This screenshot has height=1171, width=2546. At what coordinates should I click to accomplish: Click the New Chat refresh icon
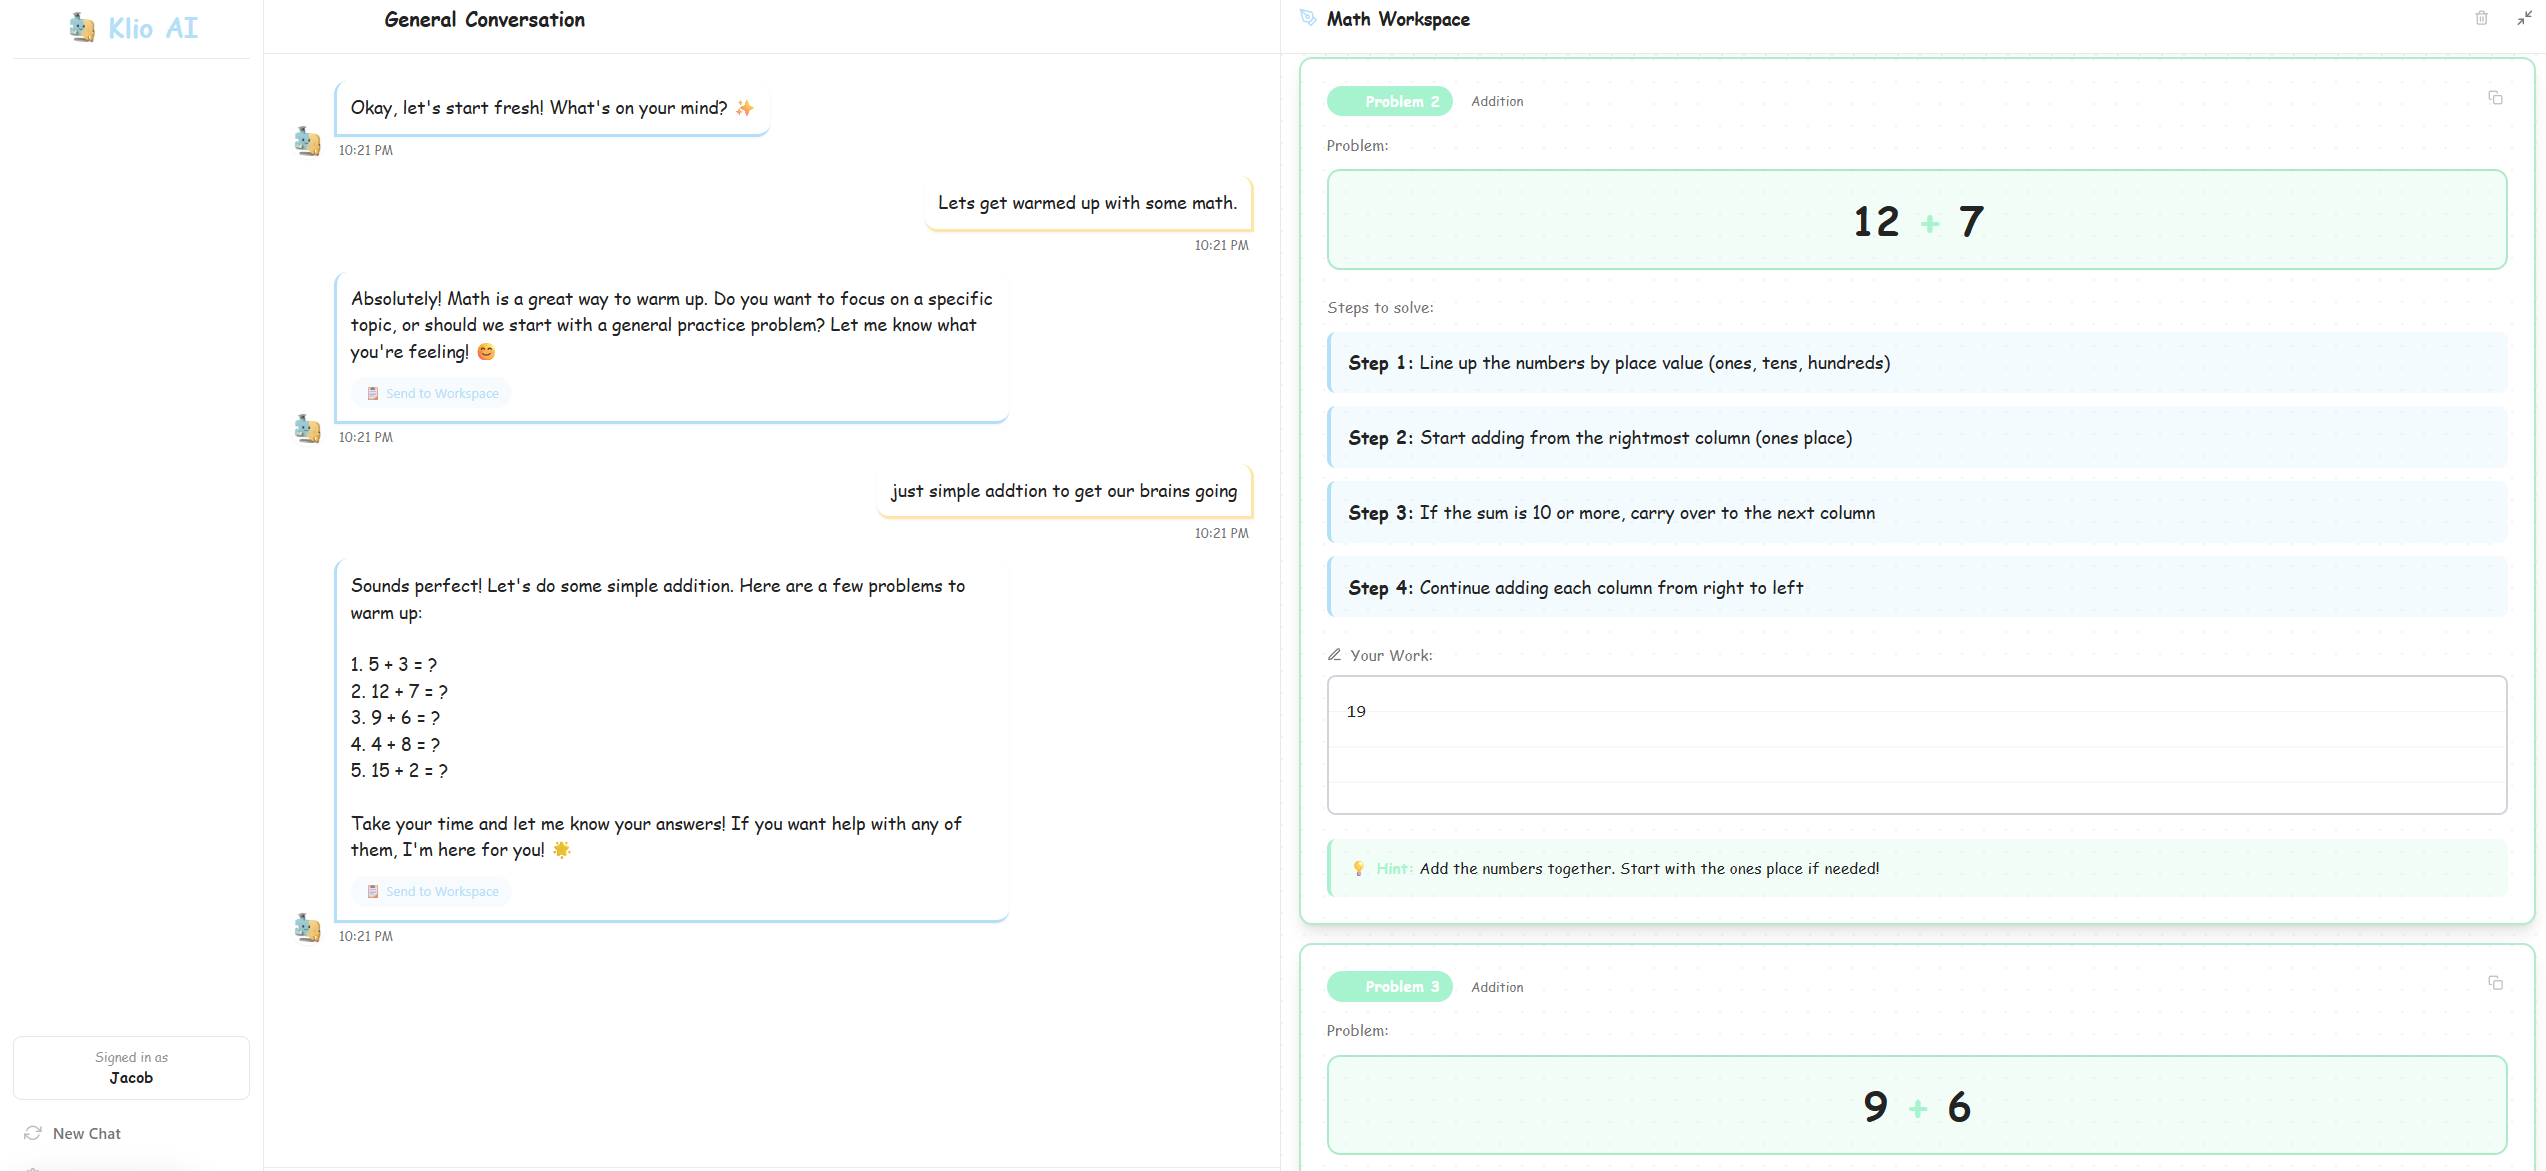pos(33,1133)
